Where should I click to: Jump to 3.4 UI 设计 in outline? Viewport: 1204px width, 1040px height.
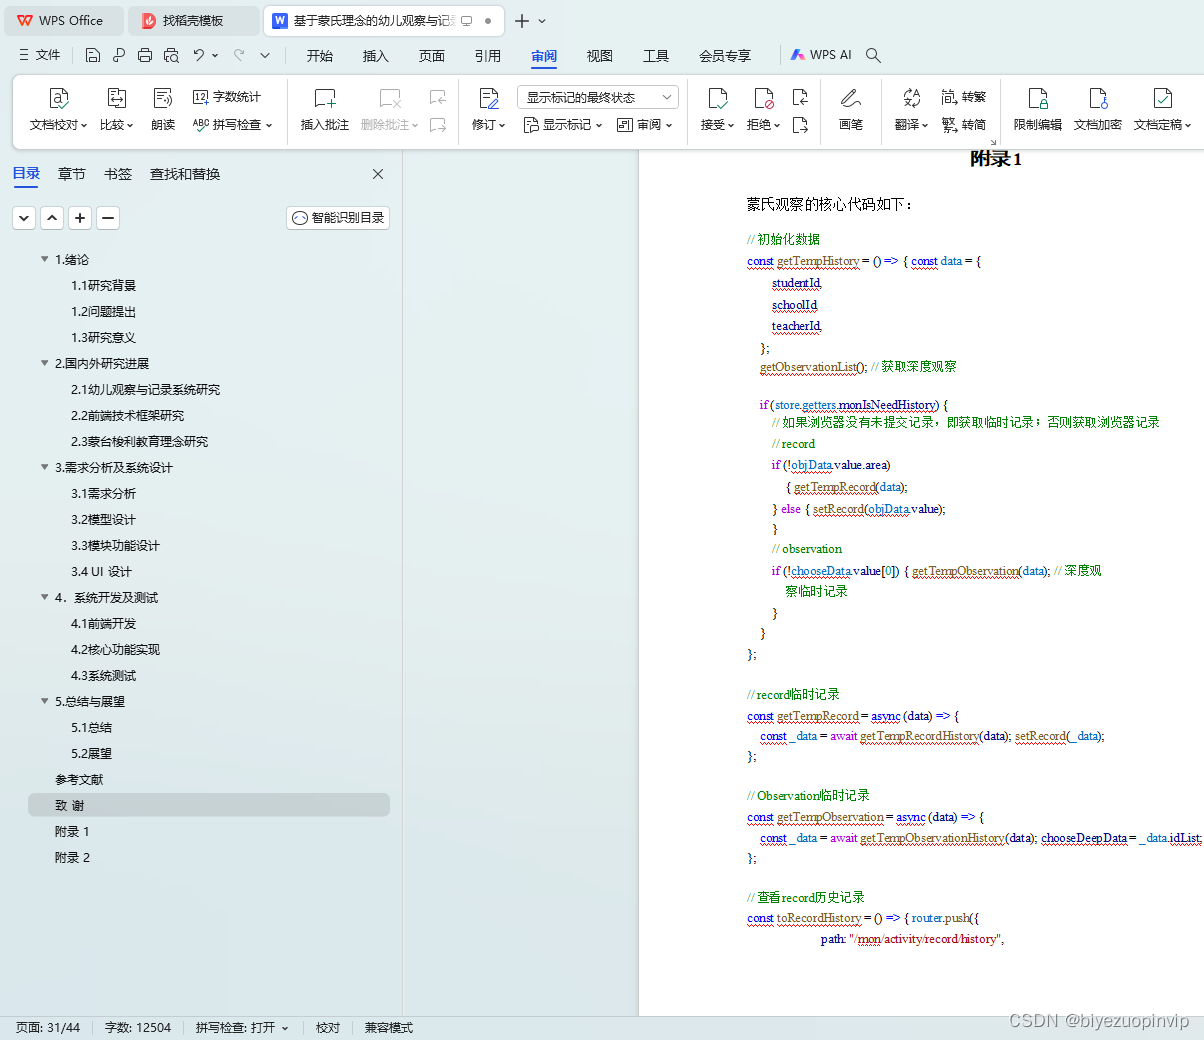coord(101,571)
